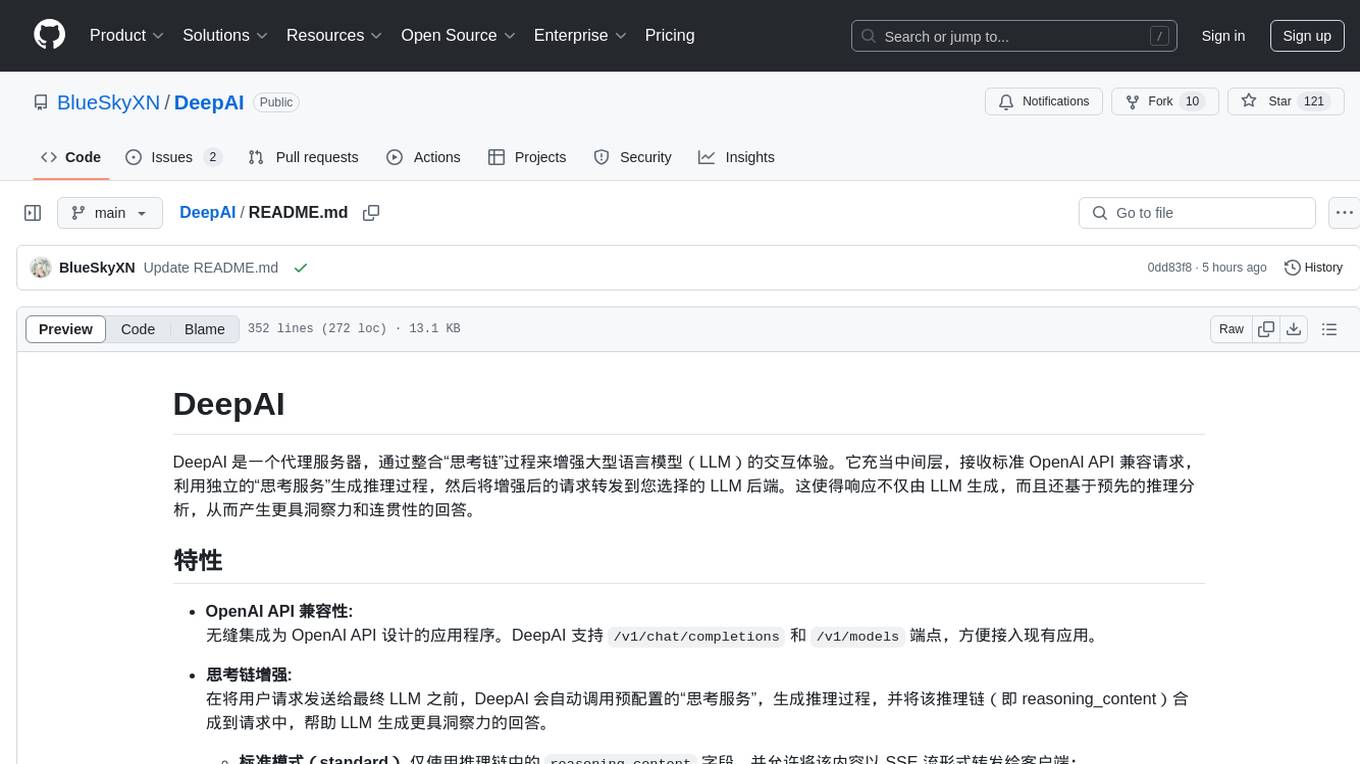
Task: Expand the Solutions menu
Action: (225, 35)
